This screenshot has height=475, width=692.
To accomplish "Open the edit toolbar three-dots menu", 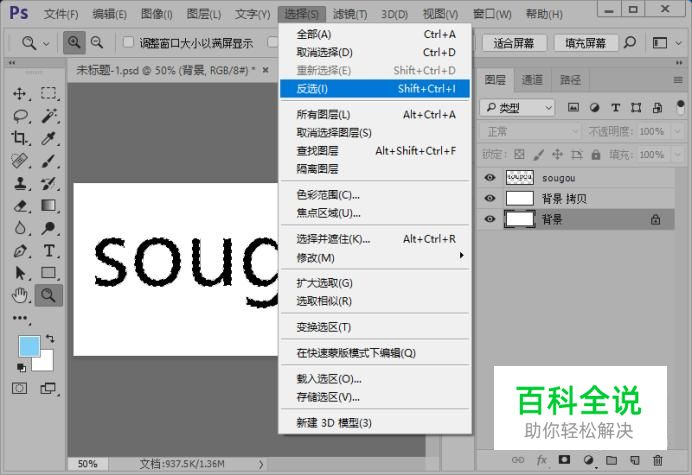I will (x=19, y=317).
